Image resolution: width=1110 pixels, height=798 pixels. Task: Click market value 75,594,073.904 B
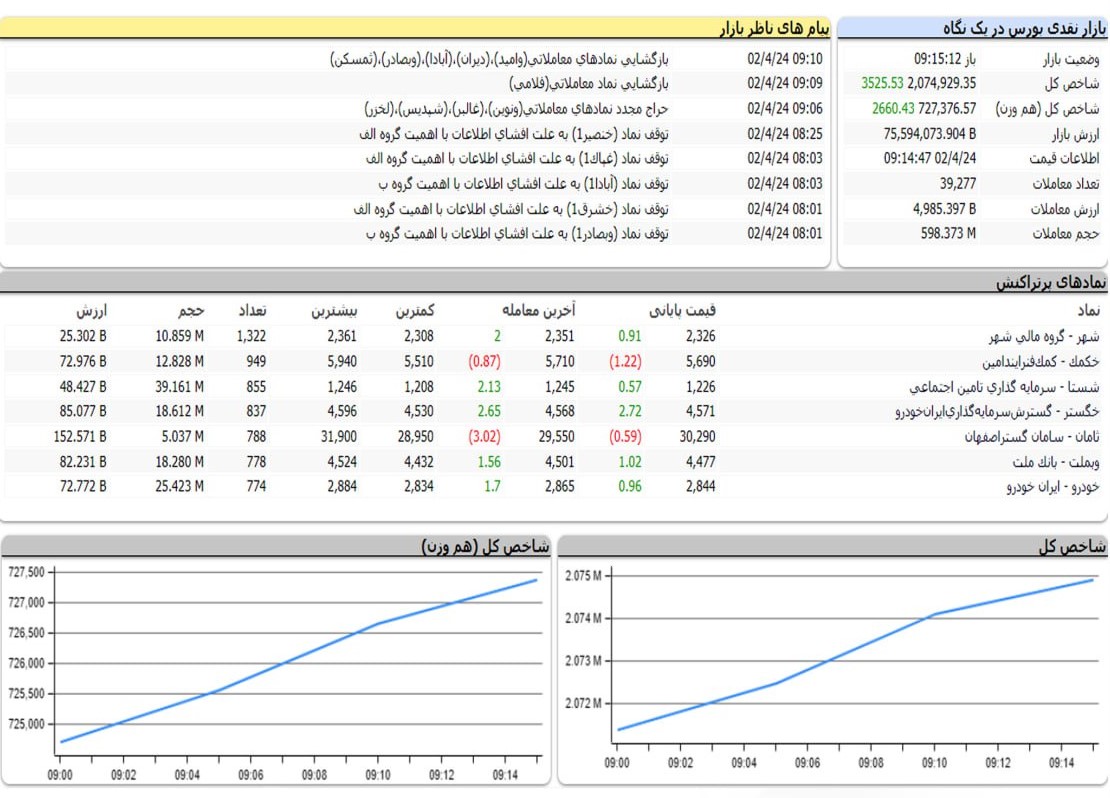click(930, 134)
